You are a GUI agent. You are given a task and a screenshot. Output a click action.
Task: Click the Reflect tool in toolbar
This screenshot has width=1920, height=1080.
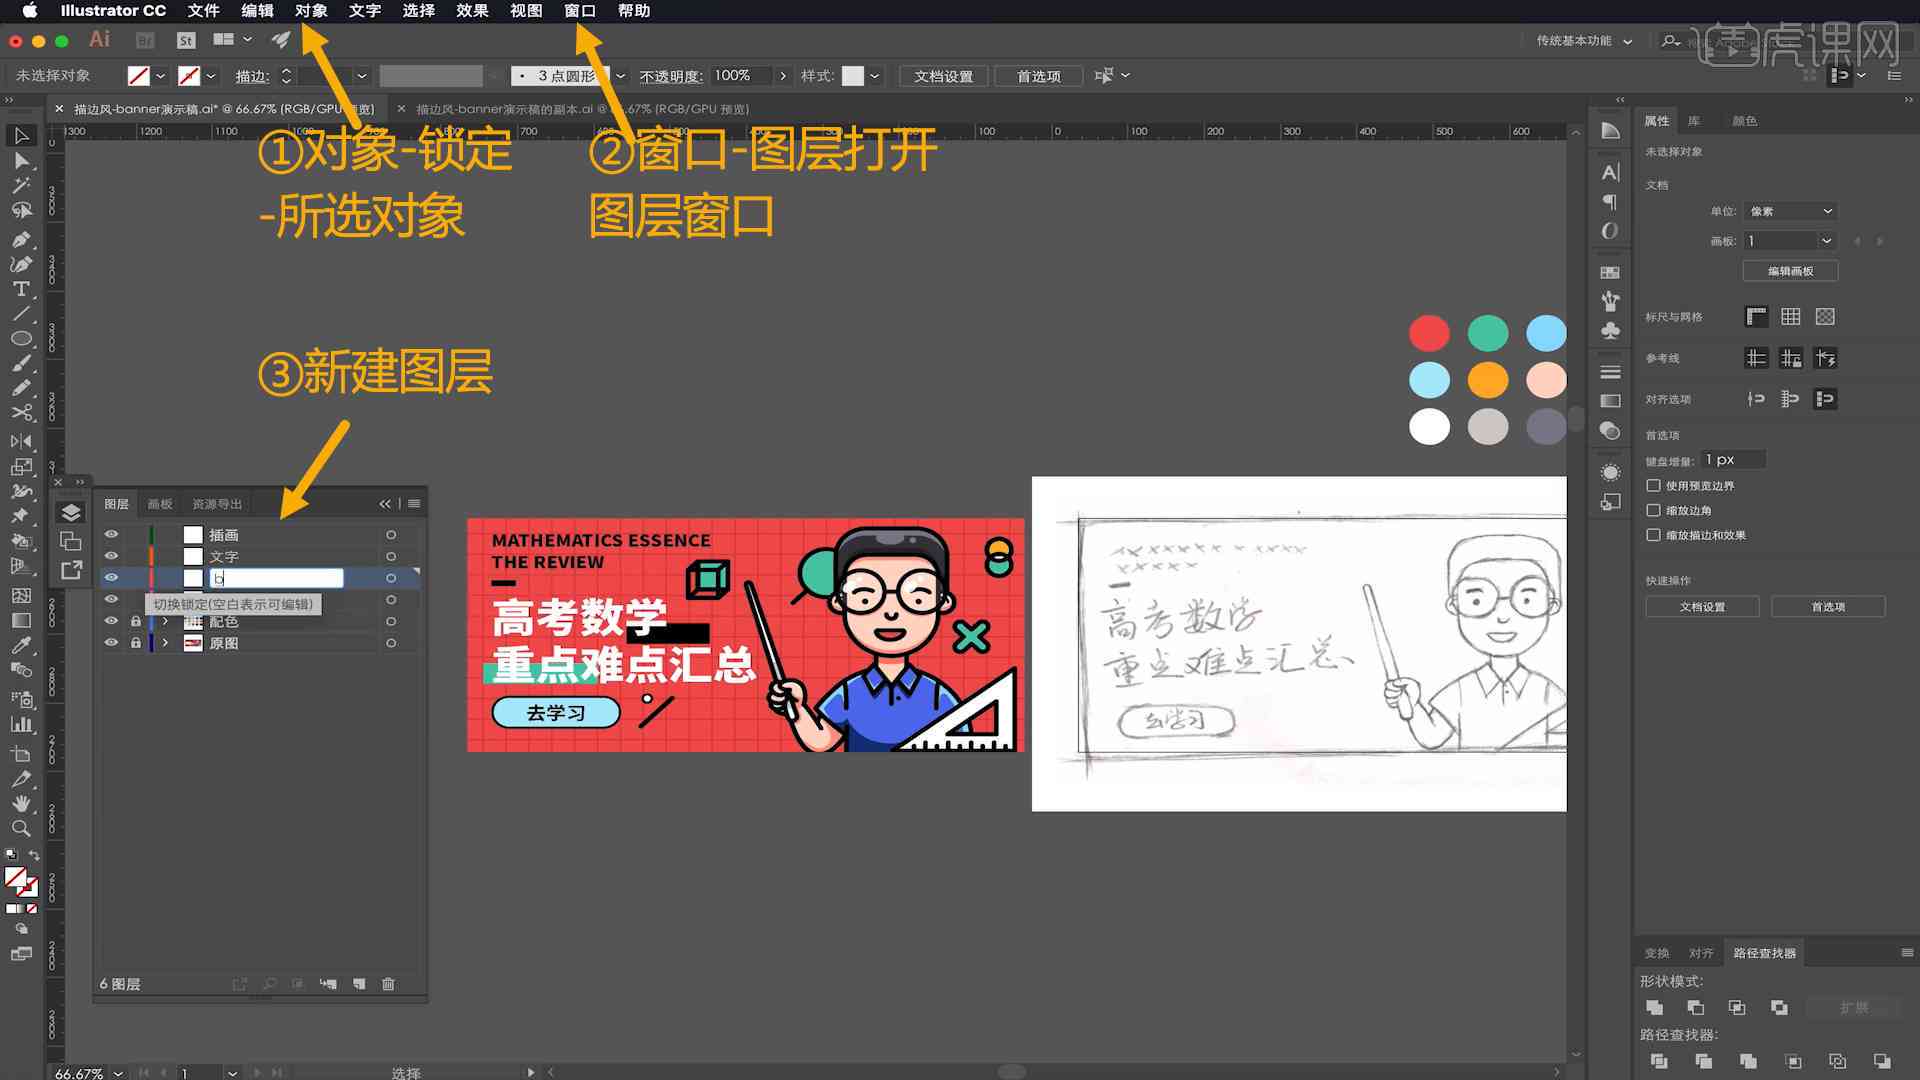coord(18,439)
